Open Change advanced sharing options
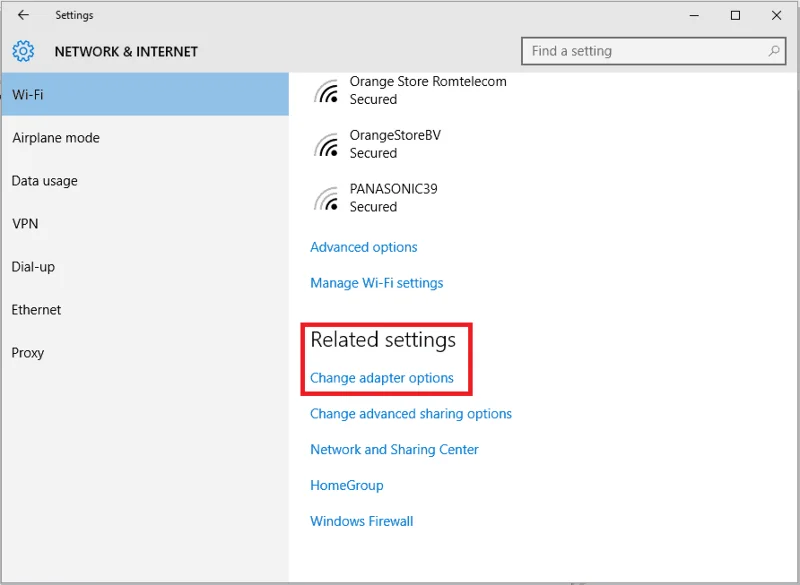Screen dimensions: 800x585 click(x=411, y=414)
